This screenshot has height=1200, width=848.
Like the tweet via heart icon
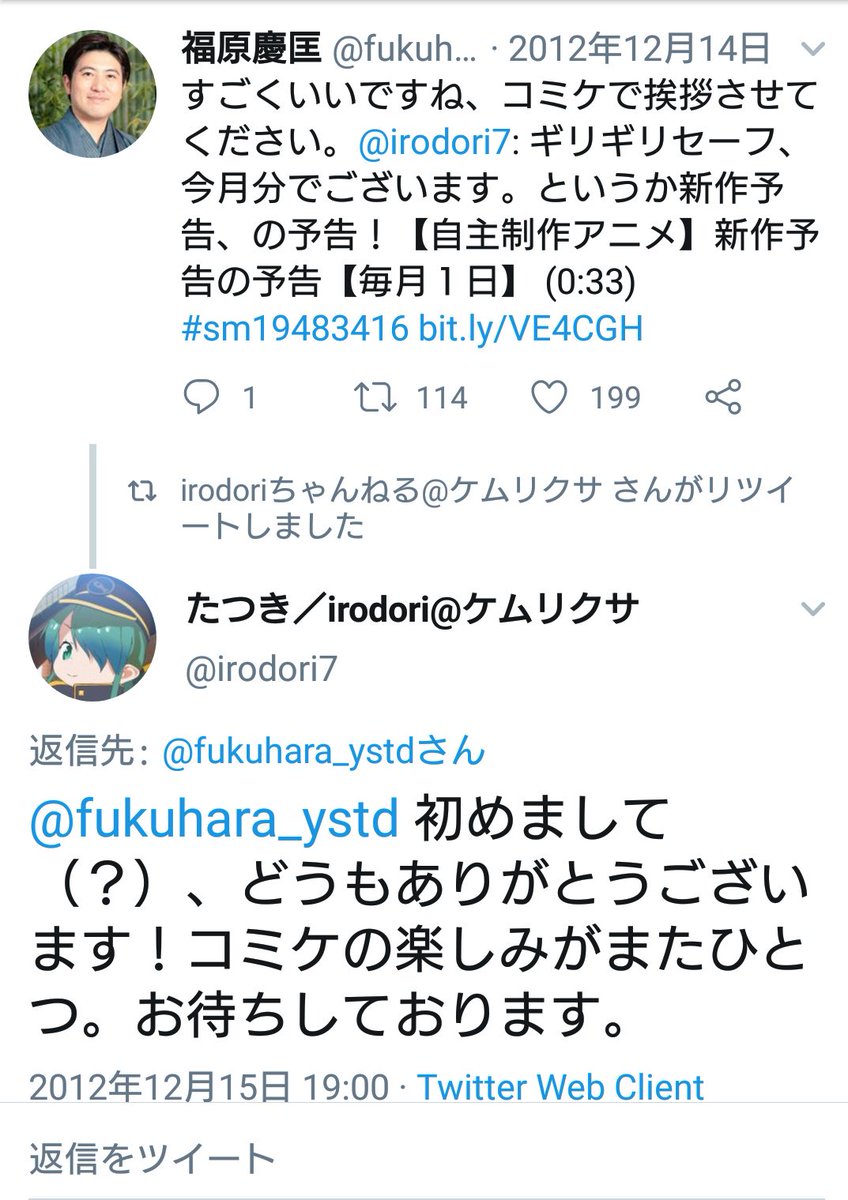[549, 397]
